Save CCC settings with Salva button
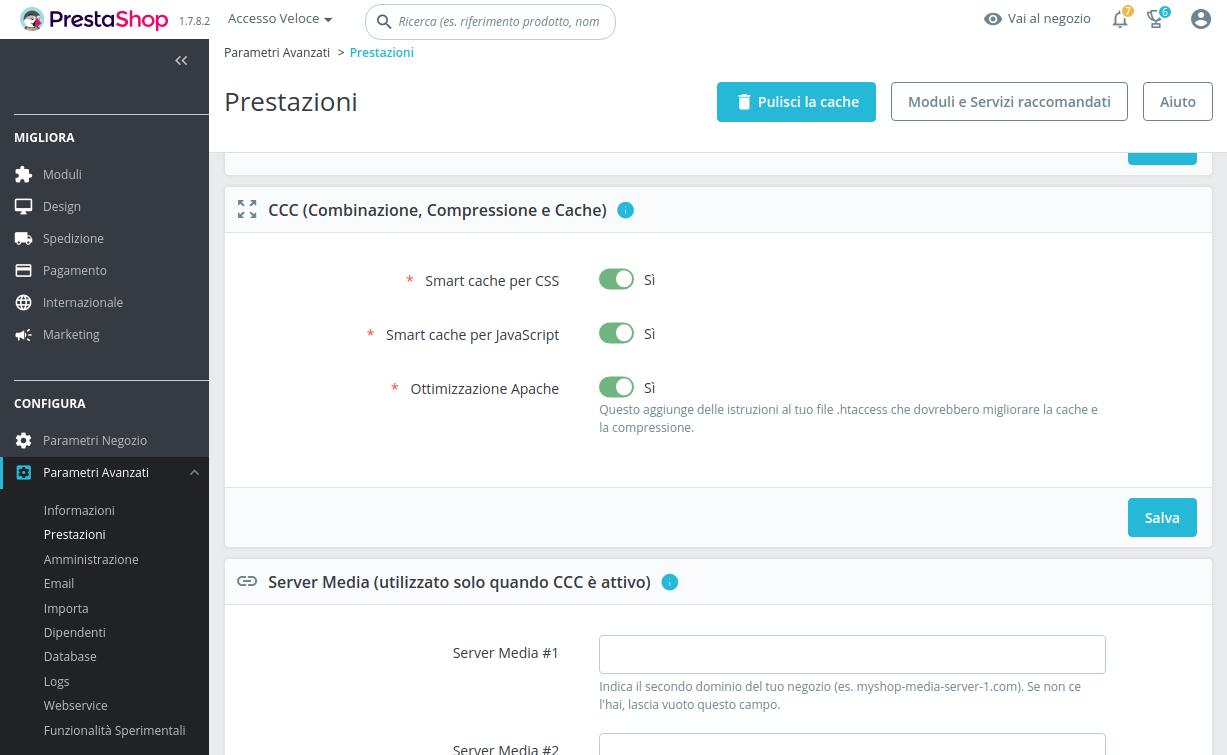 (x=1162, y=518)
